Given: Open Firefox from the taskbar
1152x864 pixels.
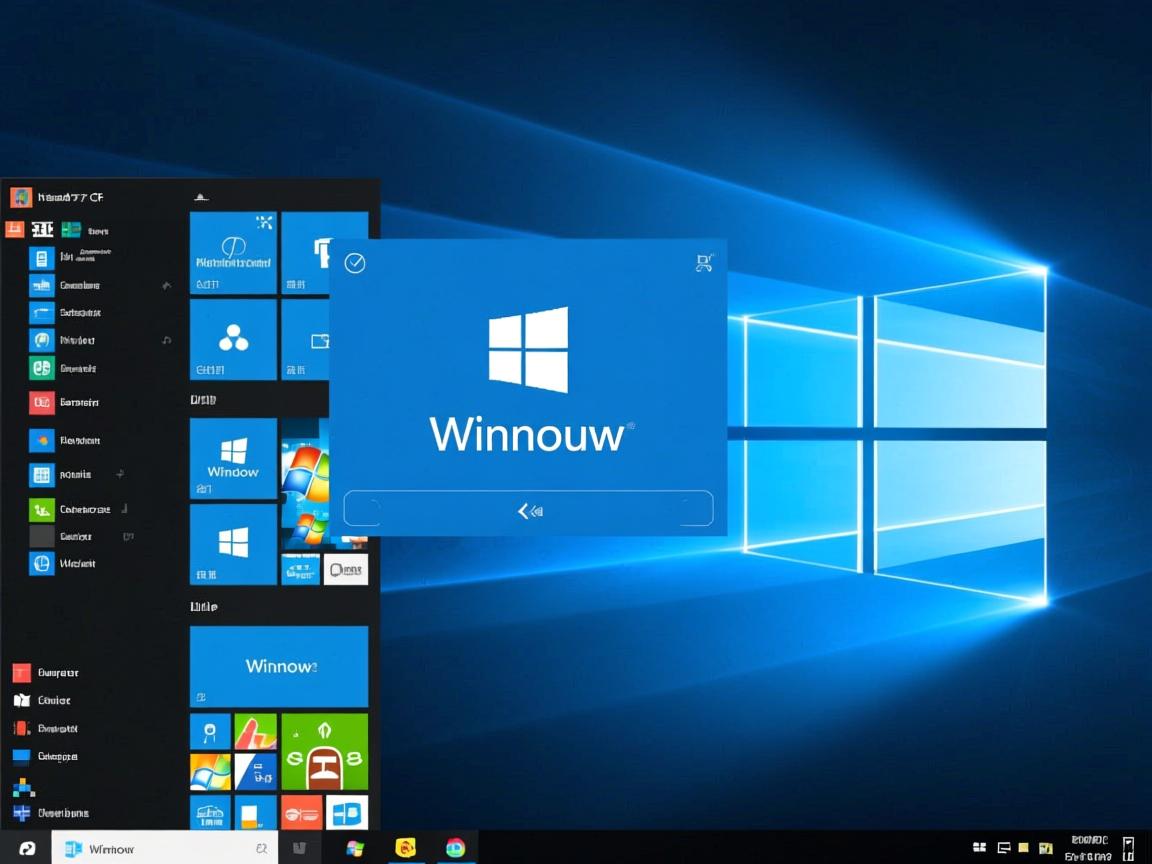Looking at the screenshot, I should (405, 846).
